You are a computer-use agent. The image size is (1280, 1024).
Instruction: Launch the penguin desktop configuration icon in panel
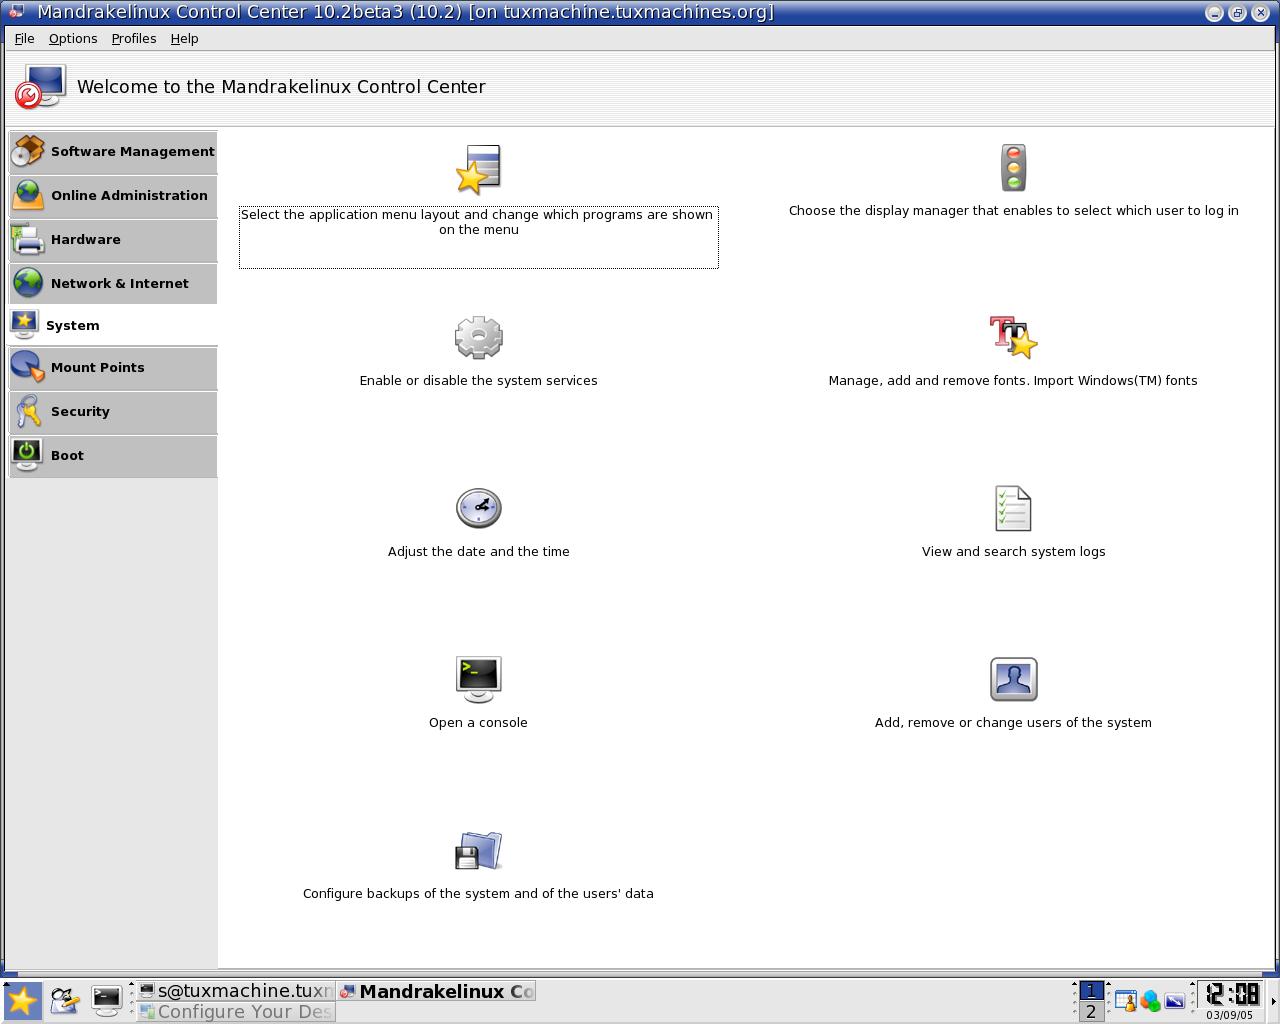tap(64, 1001)
